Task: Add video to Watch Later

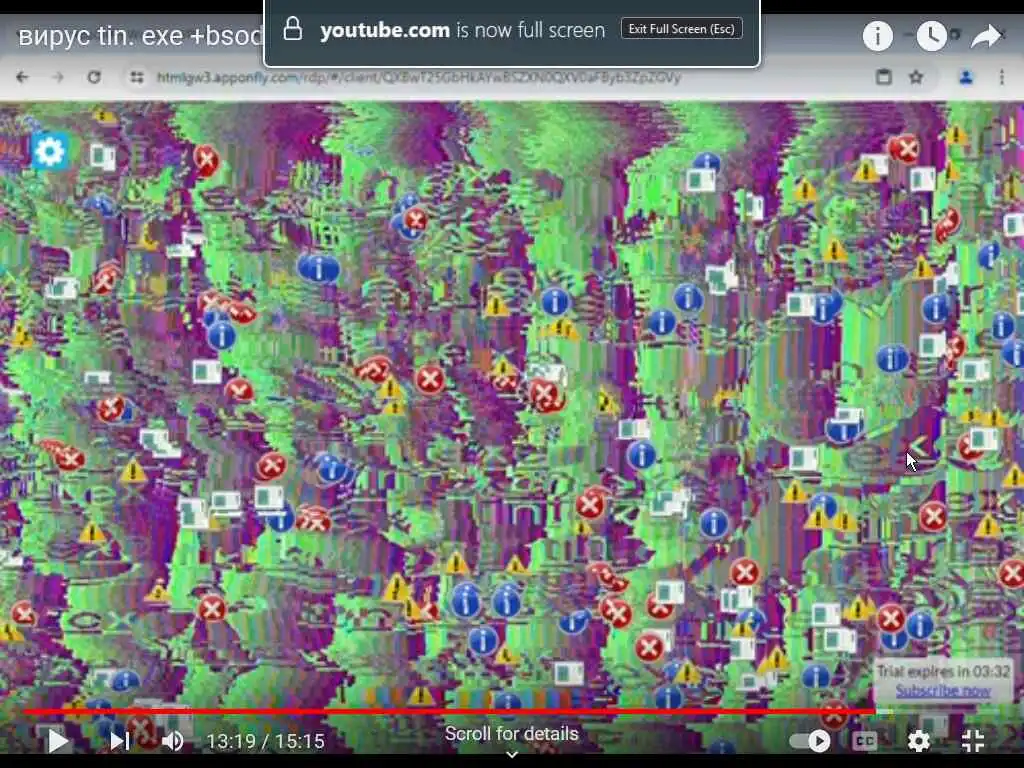Action: pyautogui.click(x=931, y=36)
